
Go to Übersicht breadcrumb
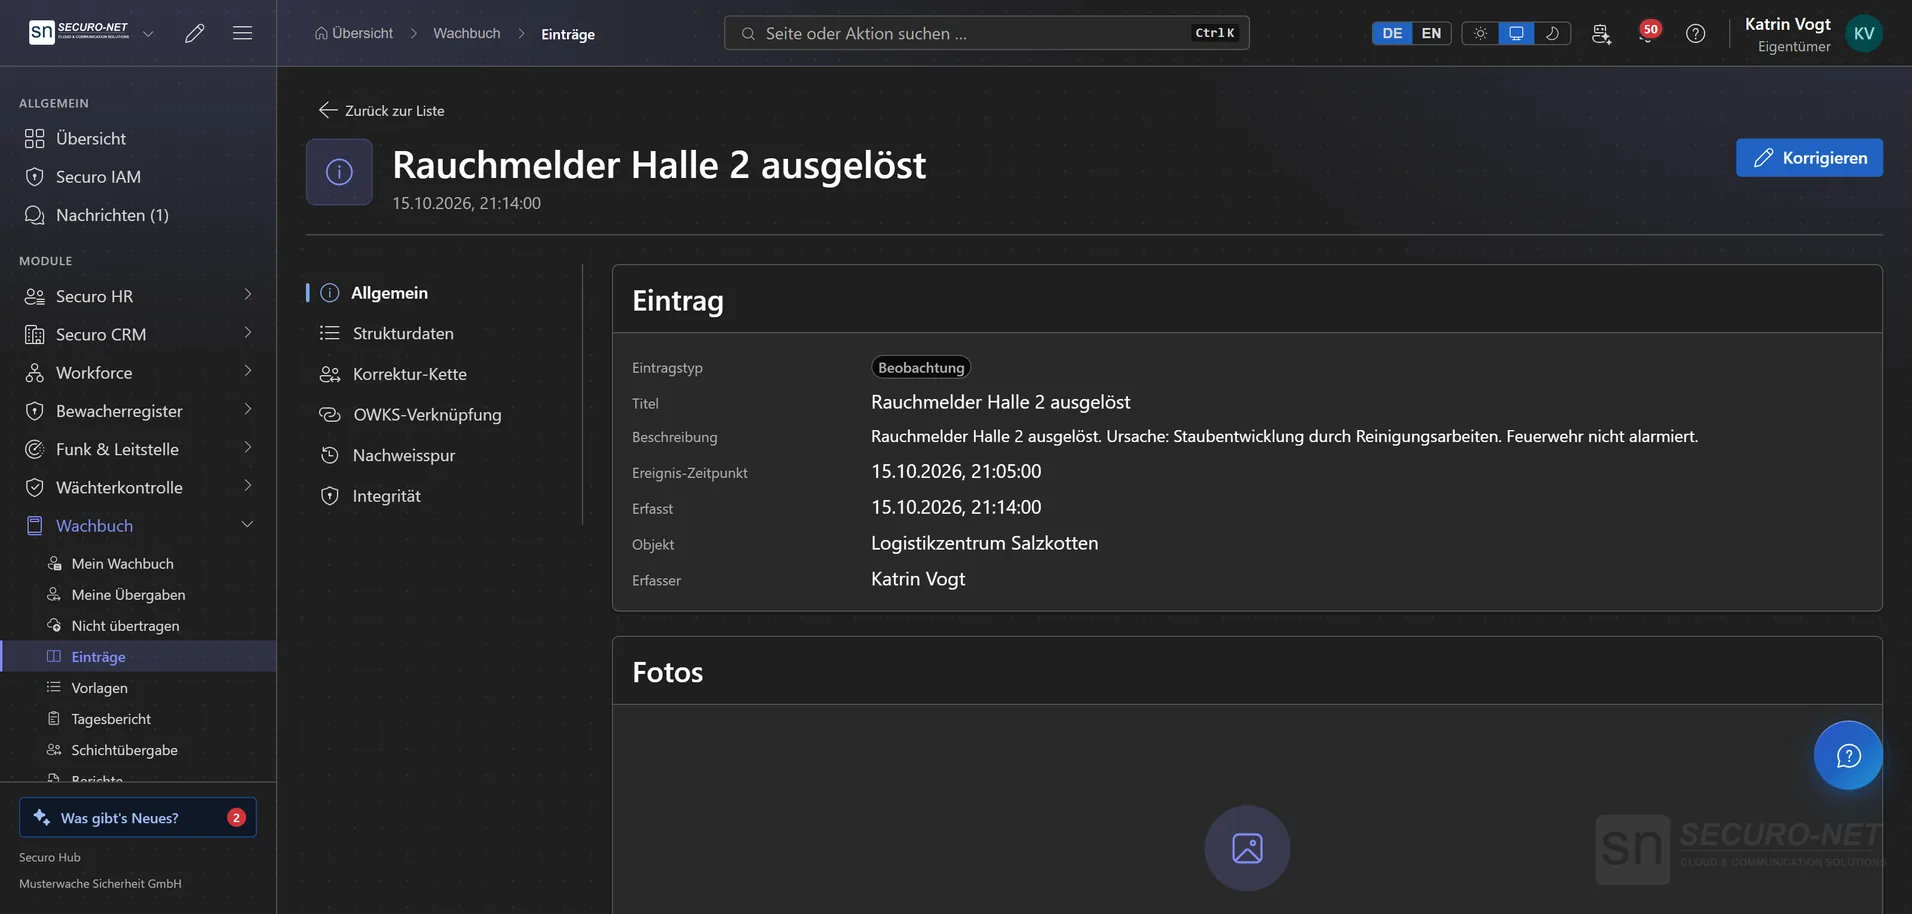354,33
